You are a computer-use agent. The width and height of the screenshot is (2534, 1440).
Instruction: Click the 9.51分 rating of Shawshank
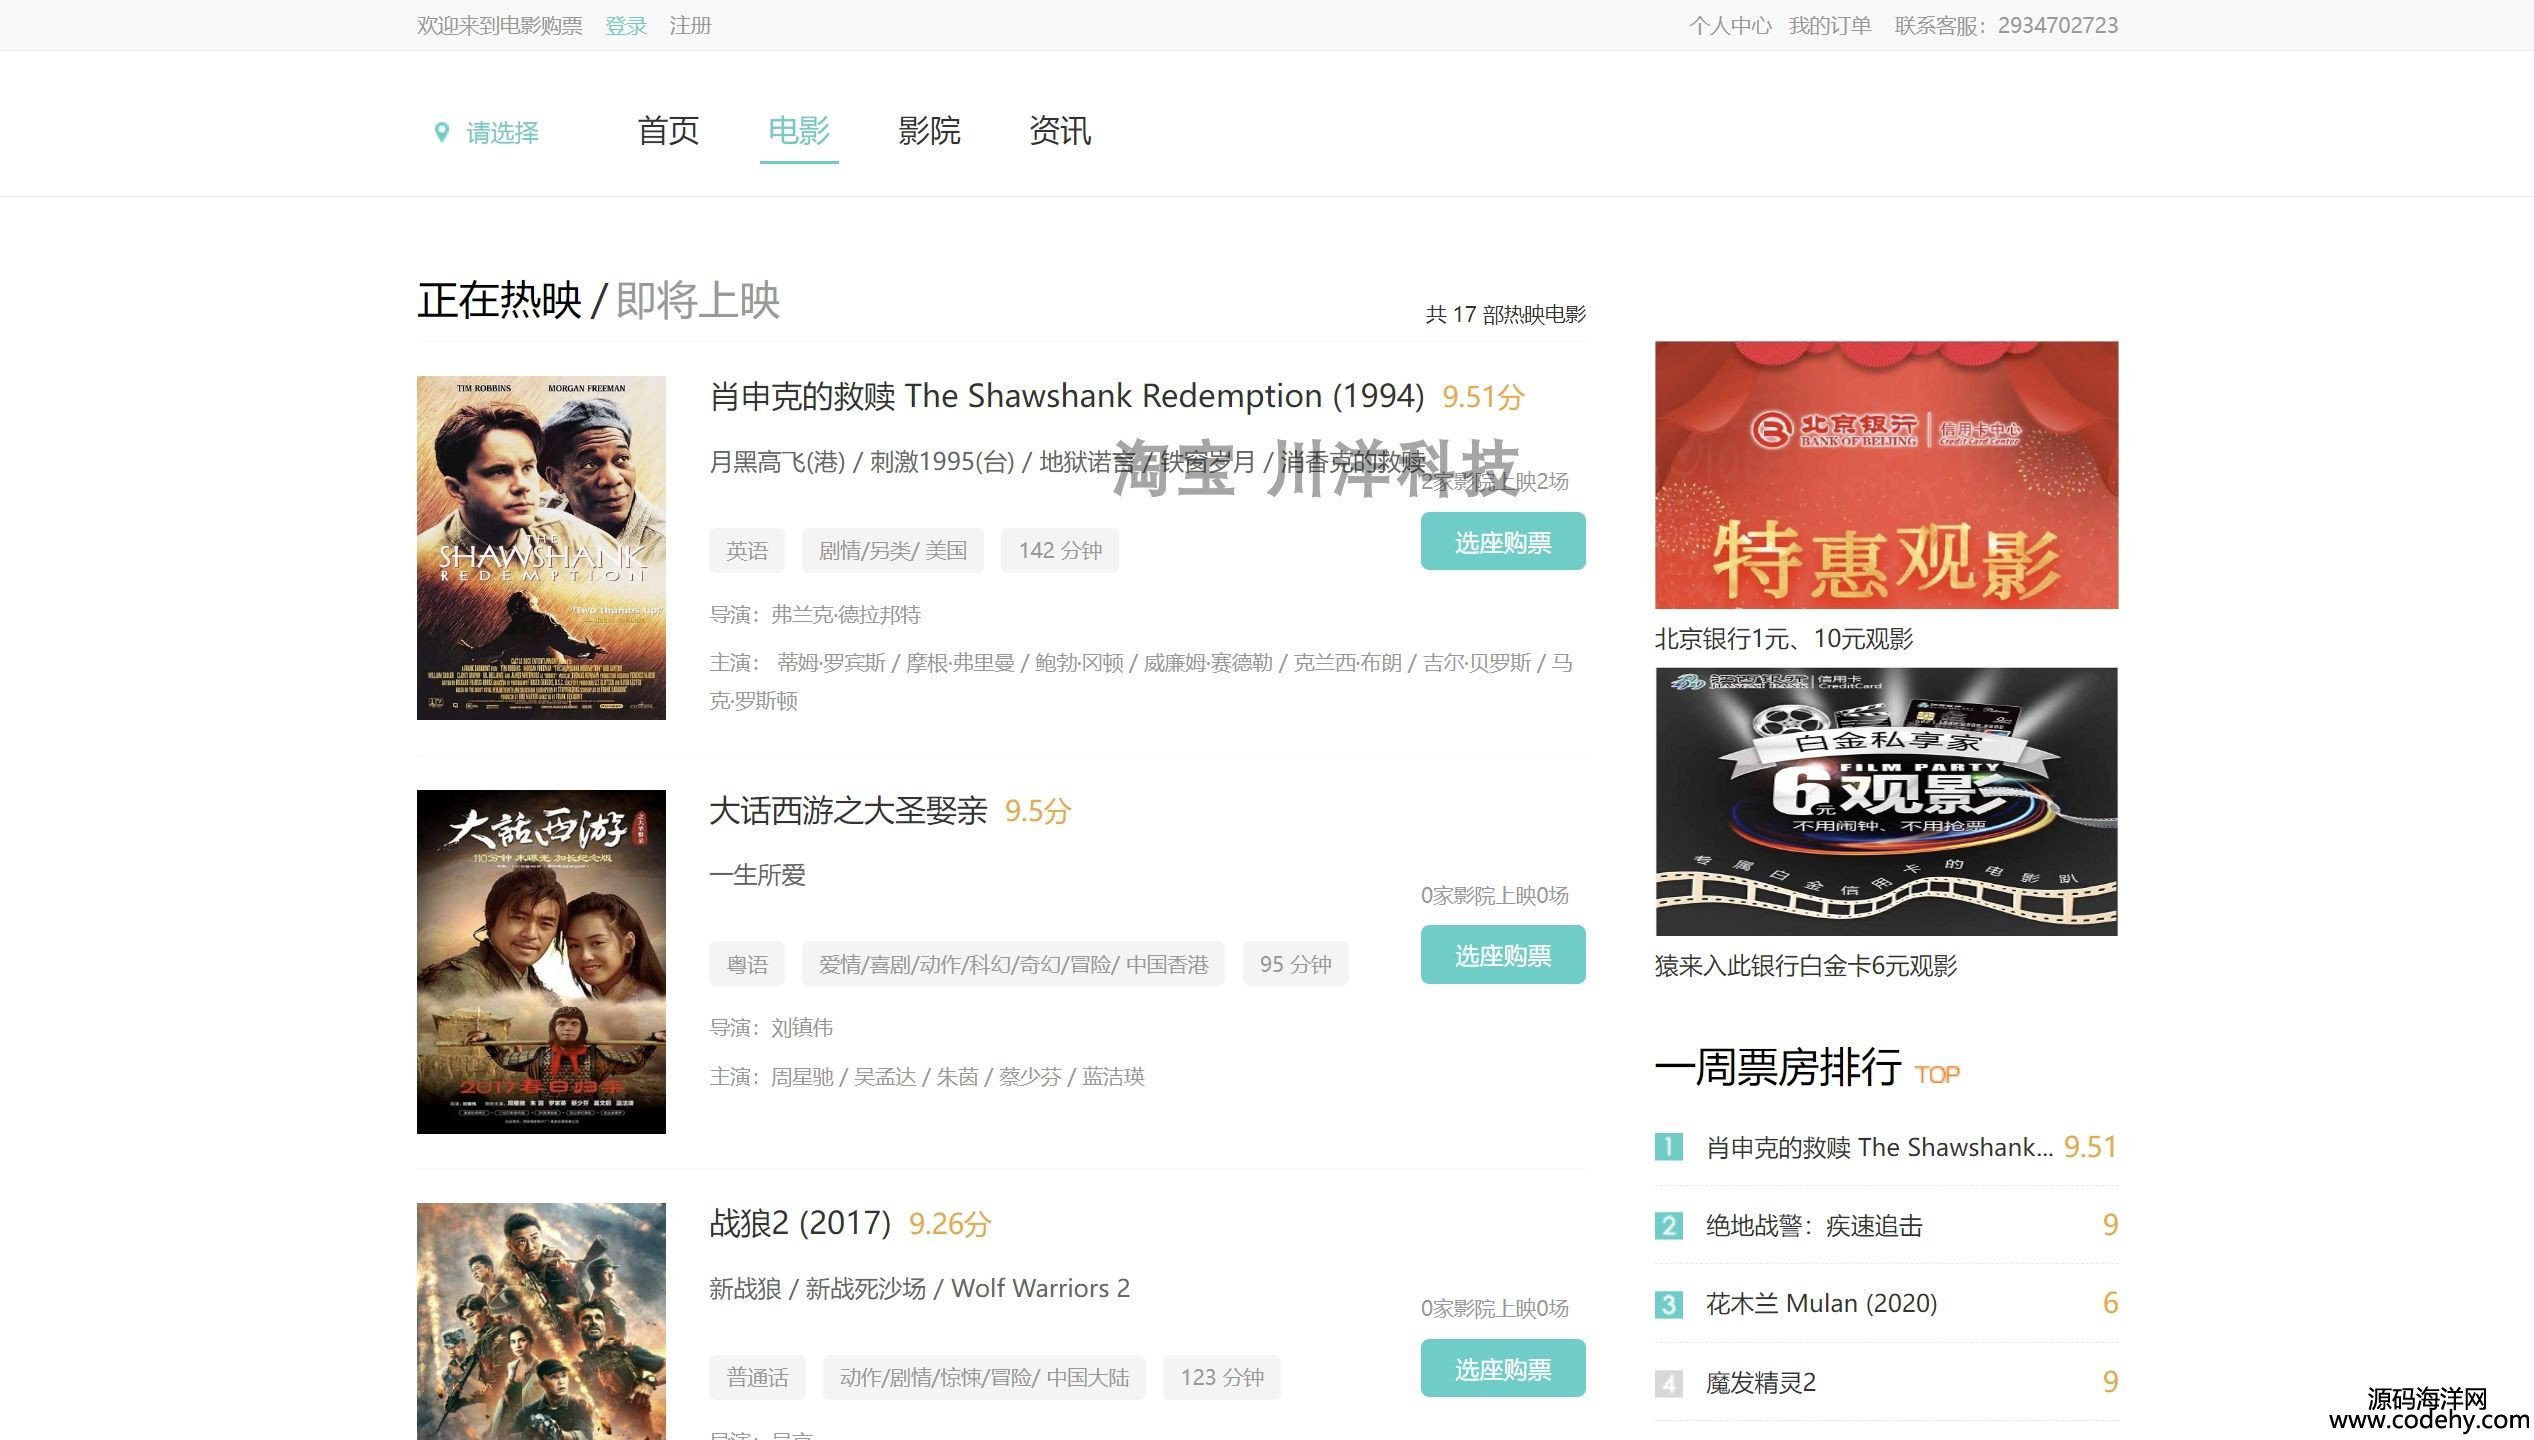pos(1483,398)
